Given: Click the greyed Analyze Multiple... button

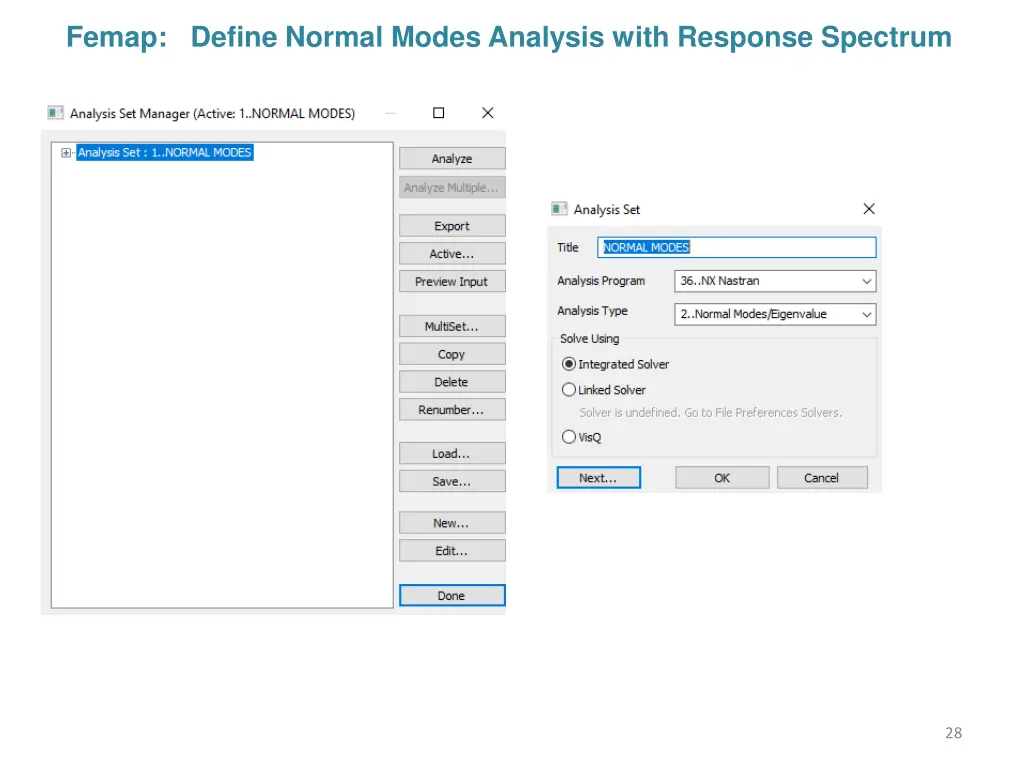Looking at the screenshot, I should 452,187.
